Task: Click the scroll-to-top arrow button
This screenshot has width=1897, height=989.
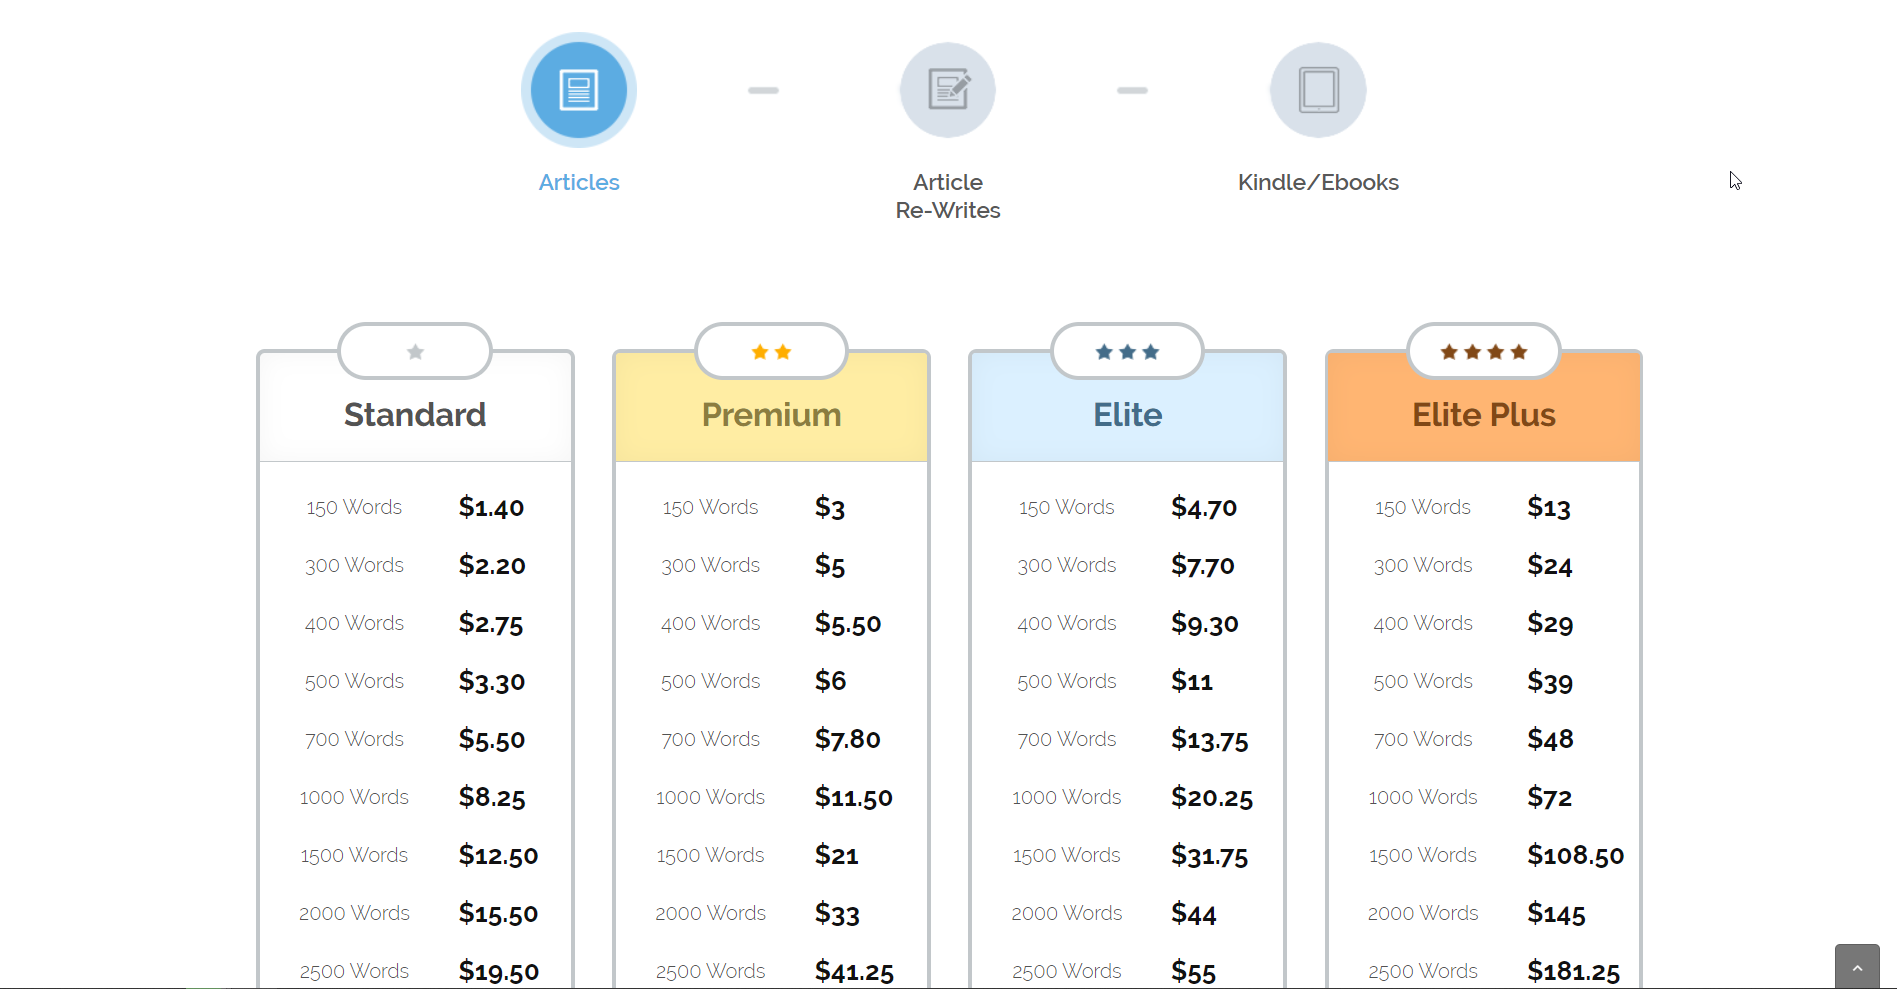Action: coord(1857,967)
